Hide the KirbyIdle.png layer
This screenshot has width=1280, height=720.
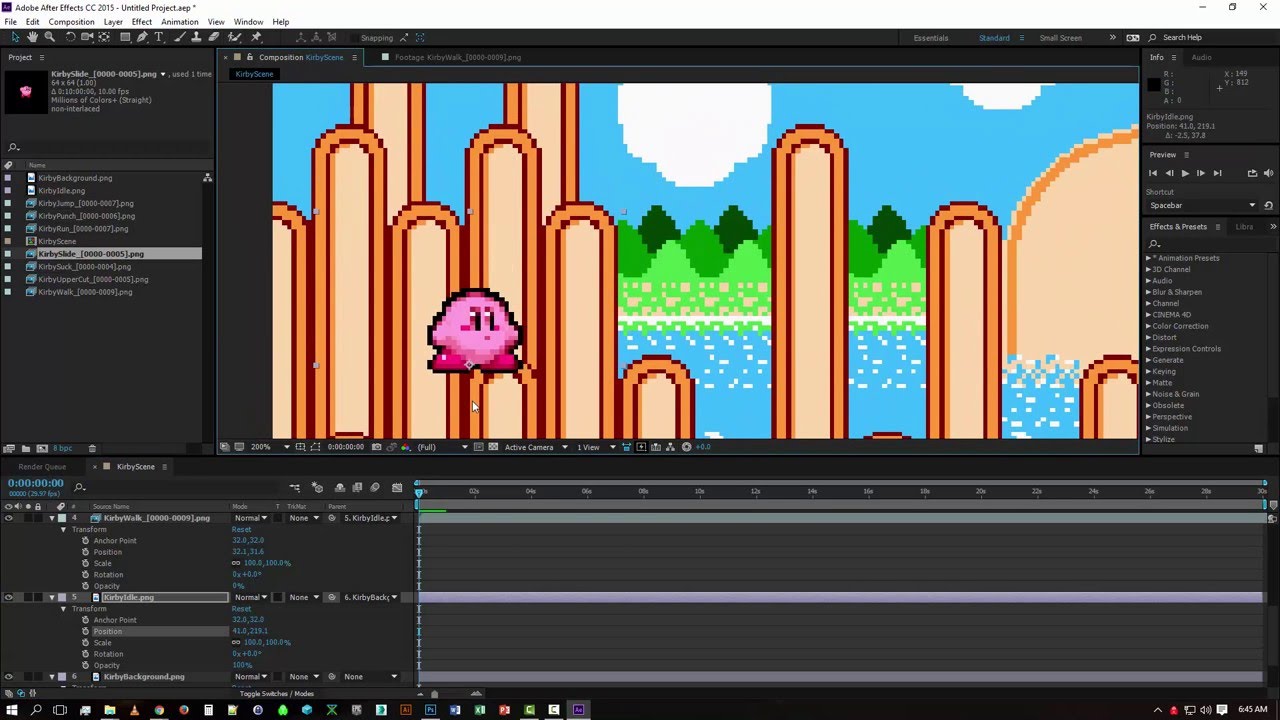[8, 597]
